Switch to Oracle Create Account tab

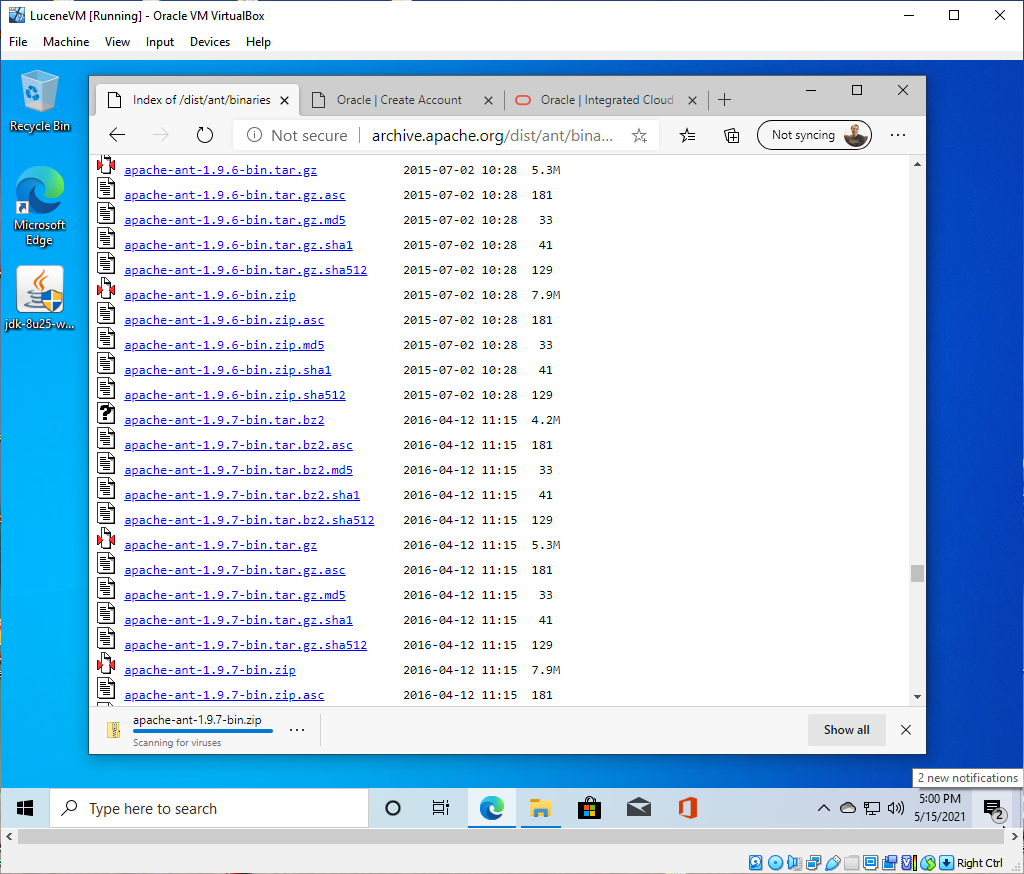[x=399, y=100]
